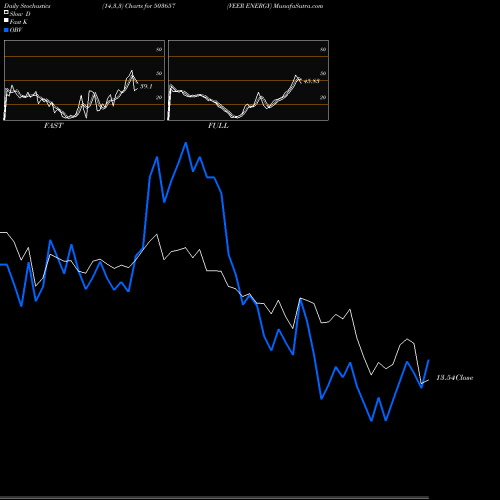Click the end point of the white close line
Image resolution: width=500 pixels, height=500 pixels.
pyautogui.click(x=428, y=380)
